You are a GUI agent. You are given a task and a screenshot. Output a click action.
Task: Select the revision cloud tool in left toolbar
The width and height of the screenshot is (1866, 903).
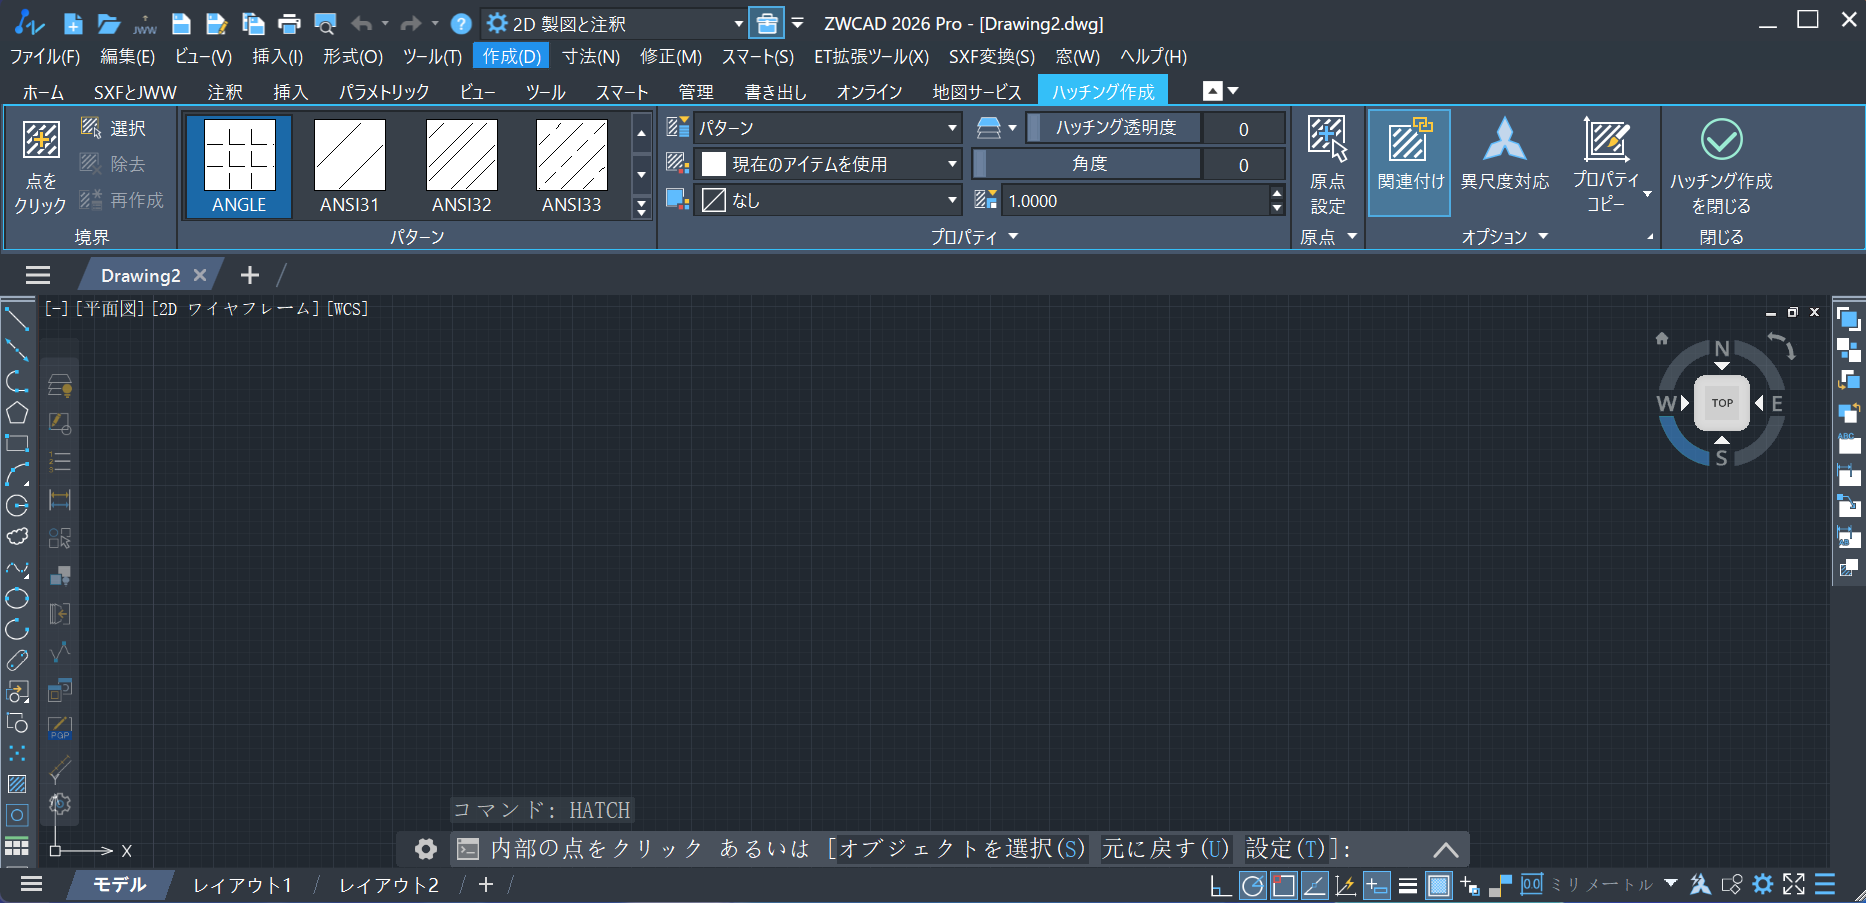point(17,536)
